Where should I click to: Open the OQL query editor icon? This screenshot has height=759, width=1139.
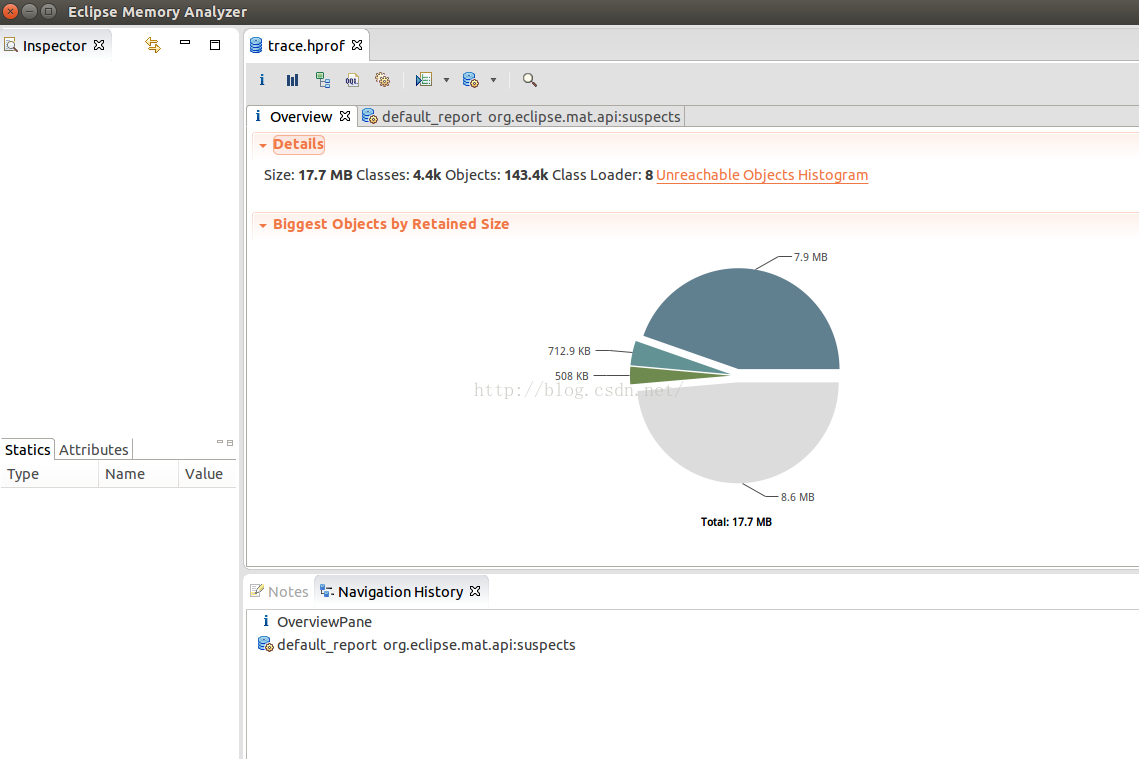(x=352, y=80)
